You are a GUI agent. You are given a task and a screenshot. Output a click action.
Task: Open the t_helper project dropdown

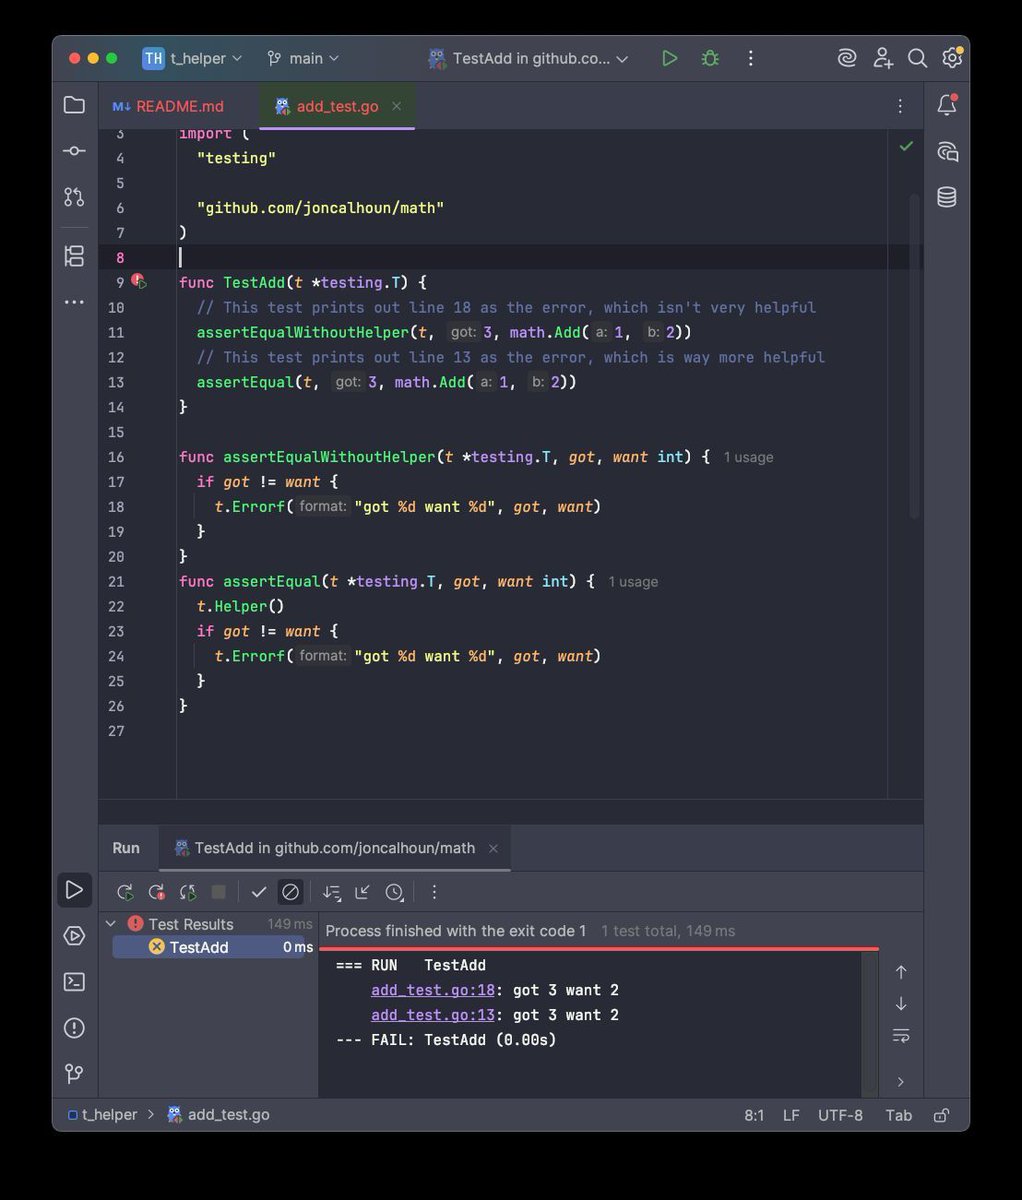click(193, 58)
